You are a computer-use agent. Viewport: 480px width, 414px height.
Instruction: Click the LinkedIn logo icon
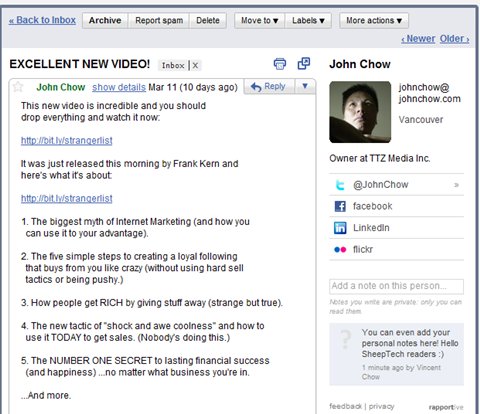pyautogui.click(x=340, y=228)
